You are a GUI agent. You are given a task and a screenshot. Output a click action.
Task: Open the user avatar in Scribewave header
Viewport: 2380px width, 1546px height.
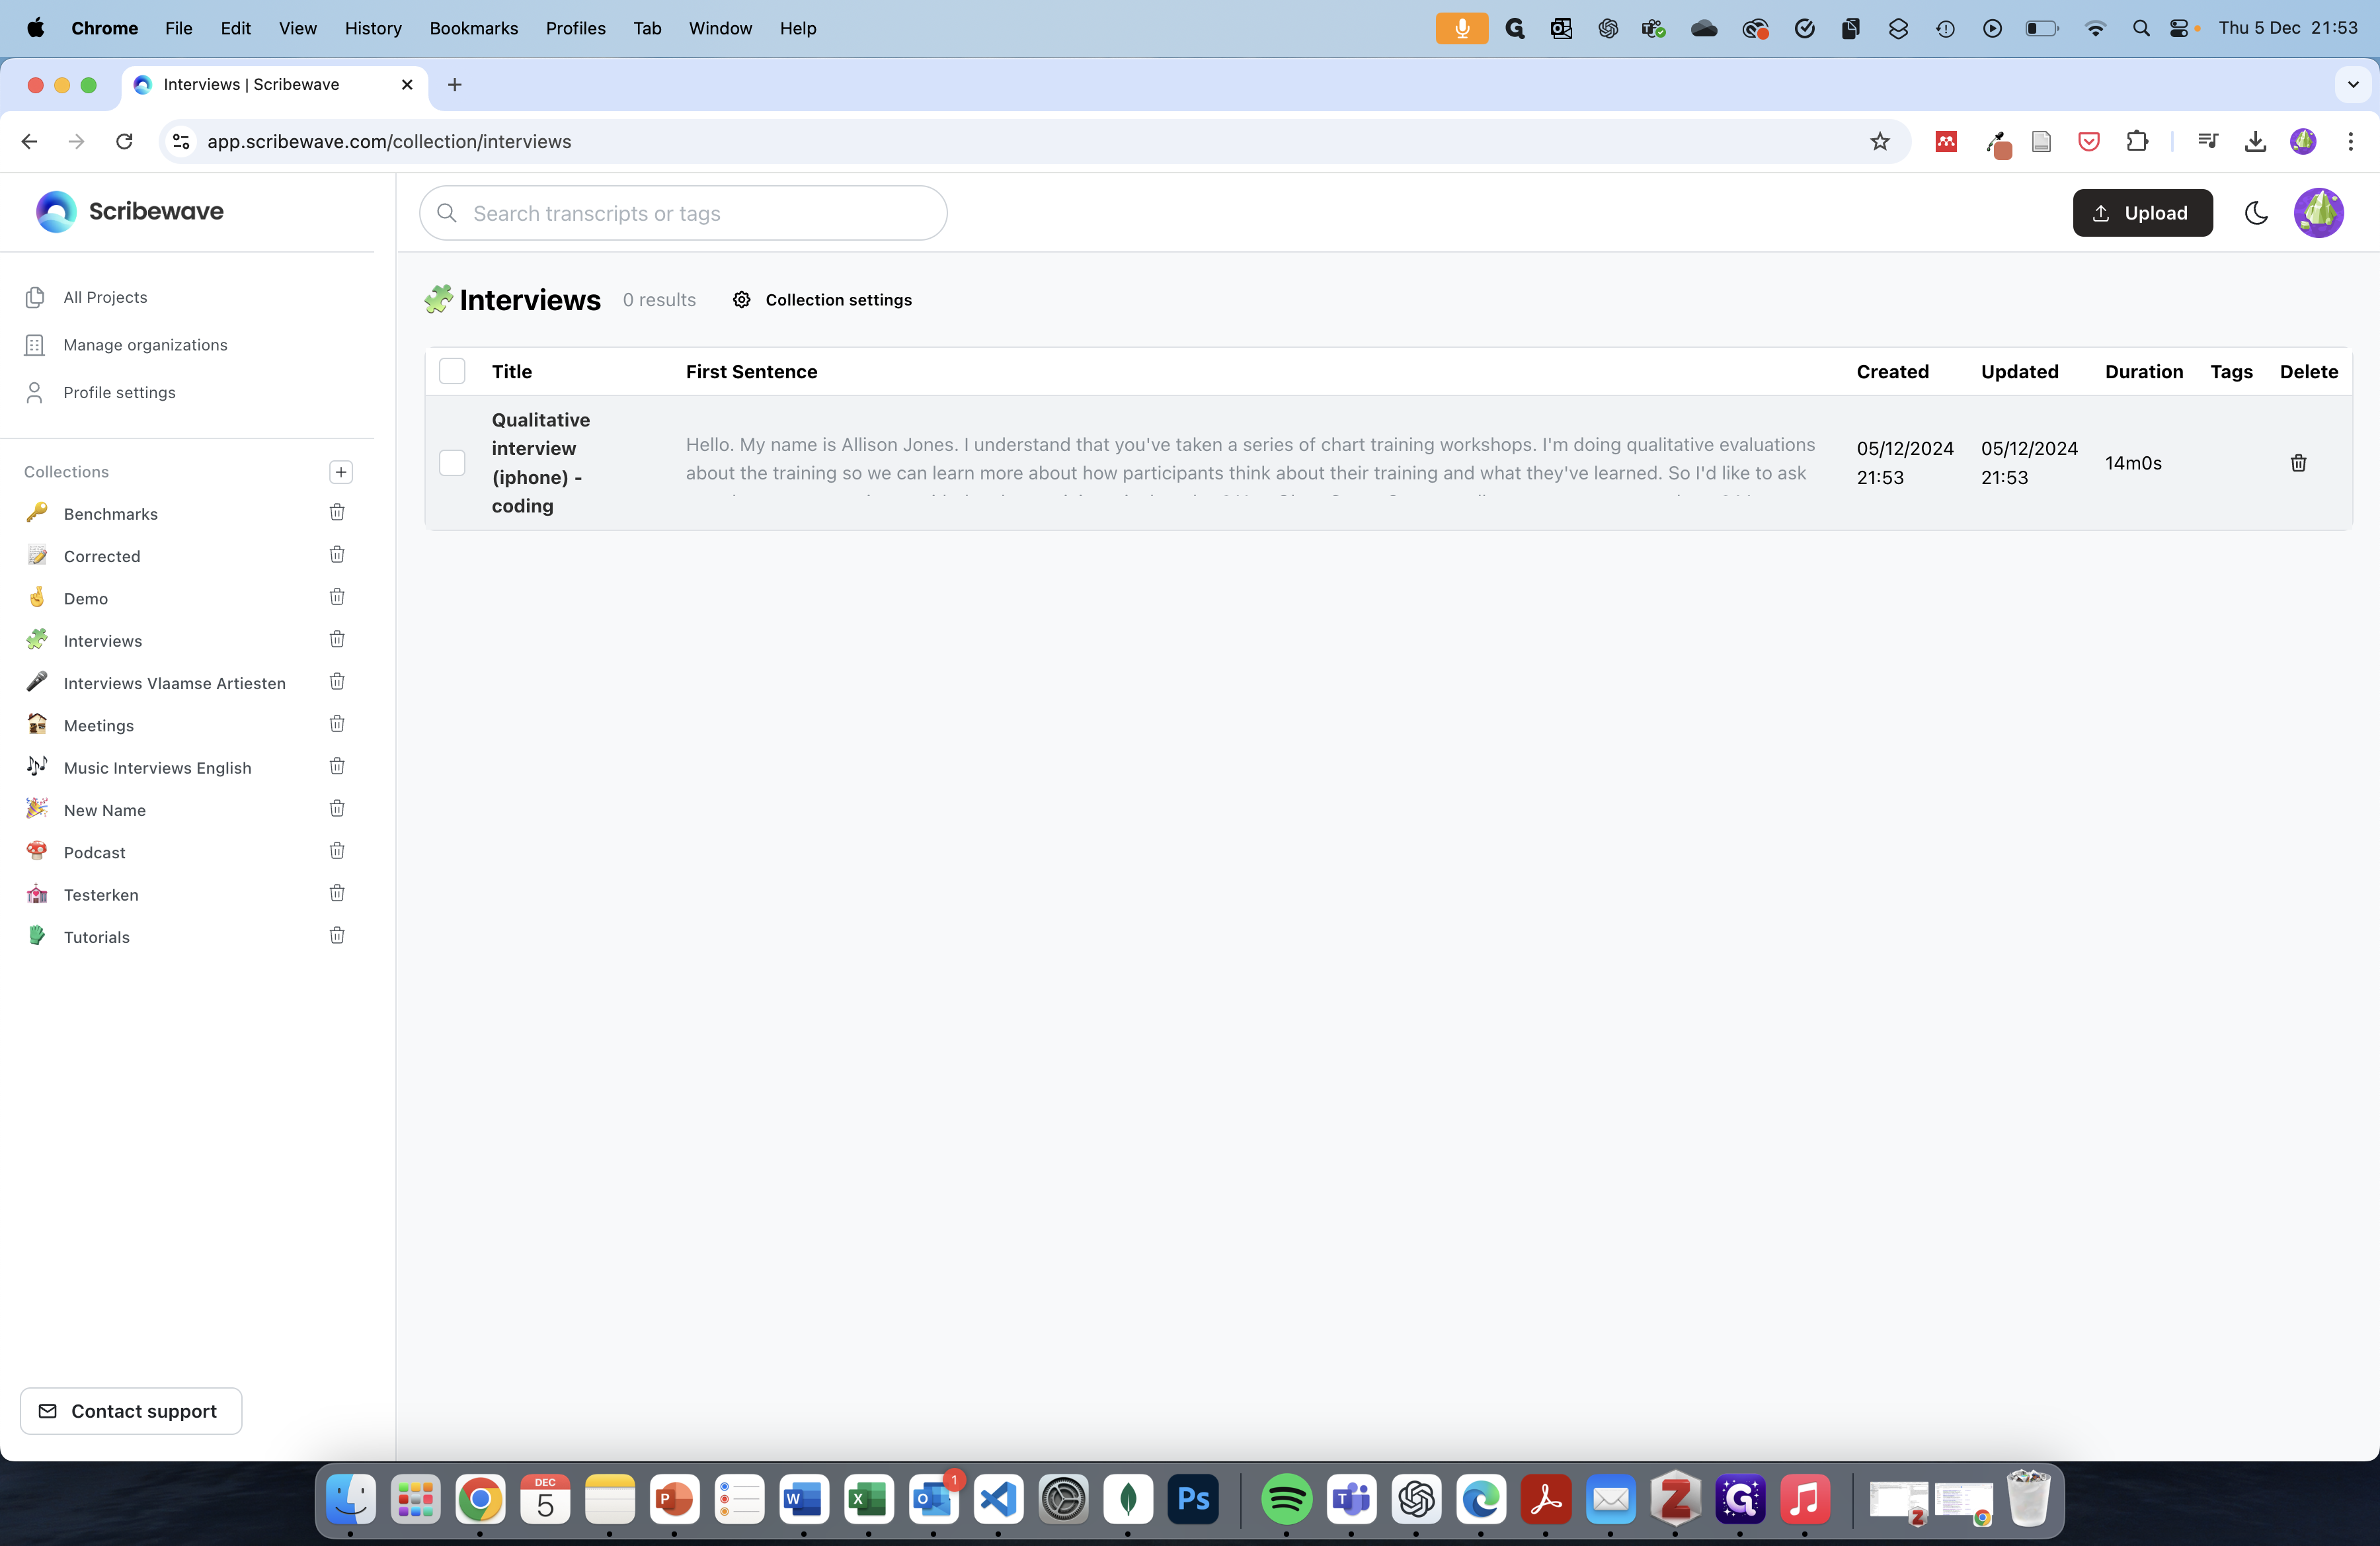coord(2319,213)
